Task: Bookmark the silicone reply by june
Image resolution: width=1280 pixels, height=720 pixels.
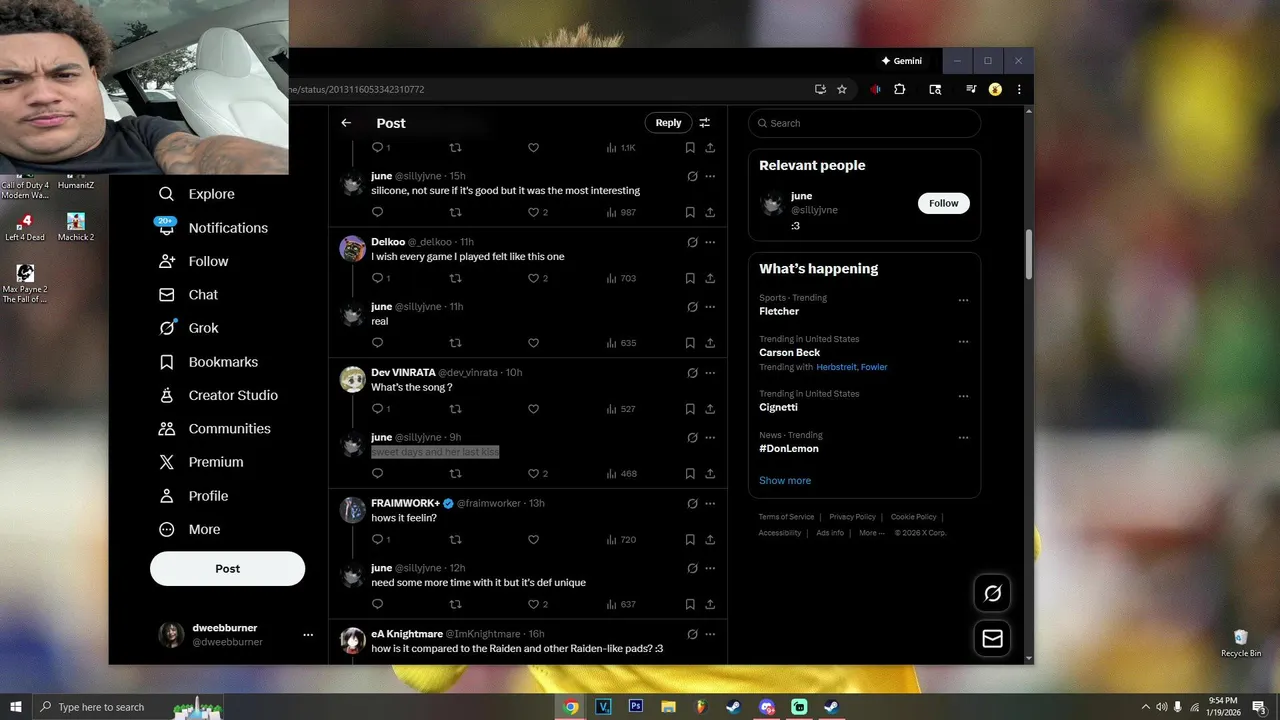Action: click(690, 212)
